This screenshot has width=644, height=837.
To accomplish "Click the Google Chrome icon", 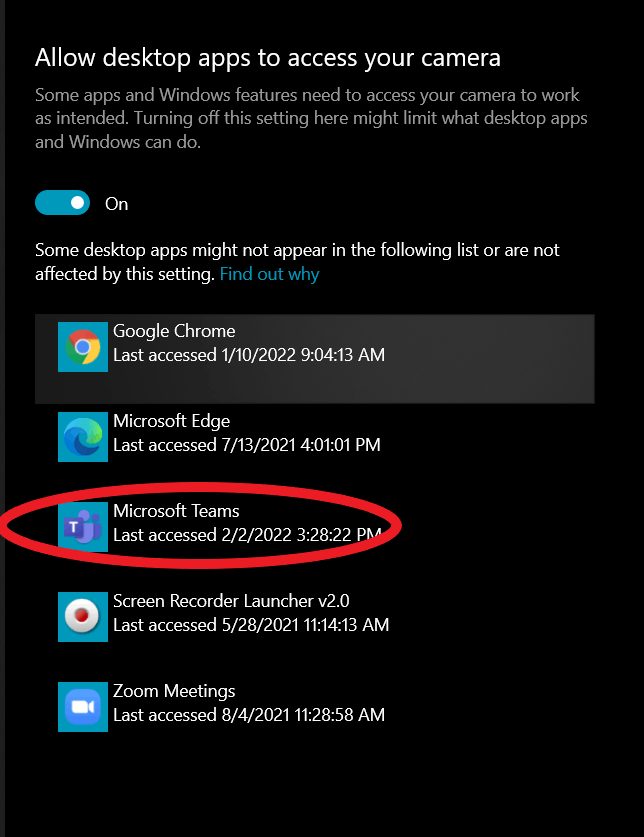I will point(83,347).
